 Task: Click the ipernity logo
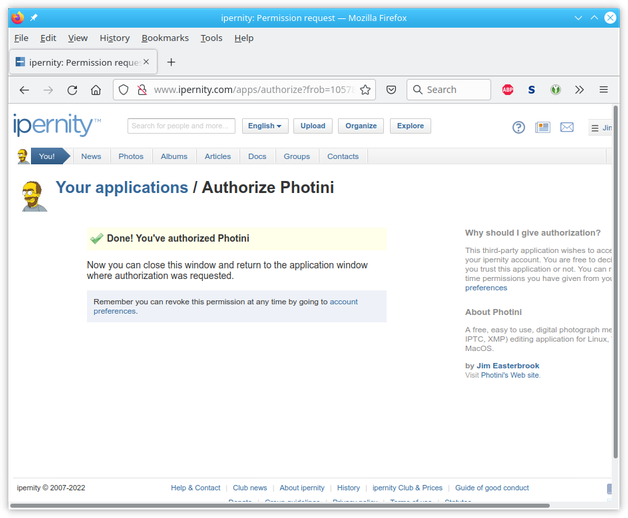coord(57,125)
